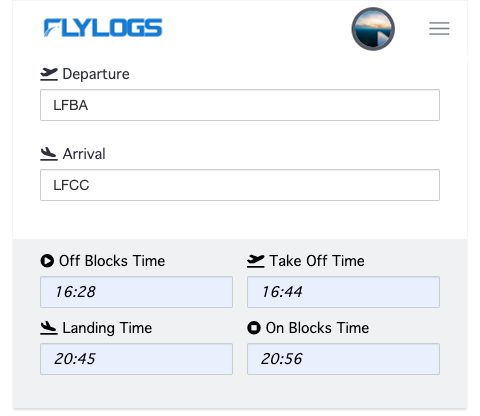480x416 pixels.
Task: Select the Landing Time field 20:45
Action: pyautogui.click(x=136, y=359)
